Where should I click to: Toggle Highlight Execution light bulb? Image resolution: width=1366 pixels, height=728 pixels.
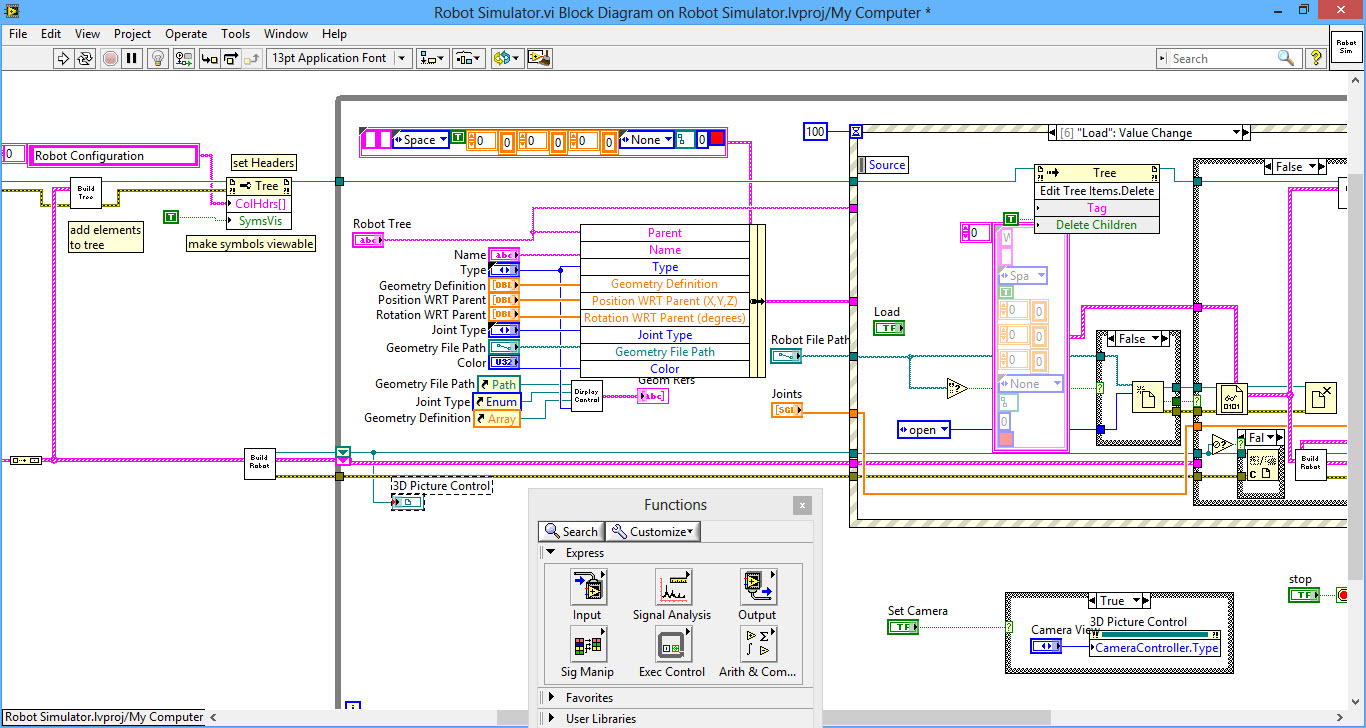click(x=158, y=58)
